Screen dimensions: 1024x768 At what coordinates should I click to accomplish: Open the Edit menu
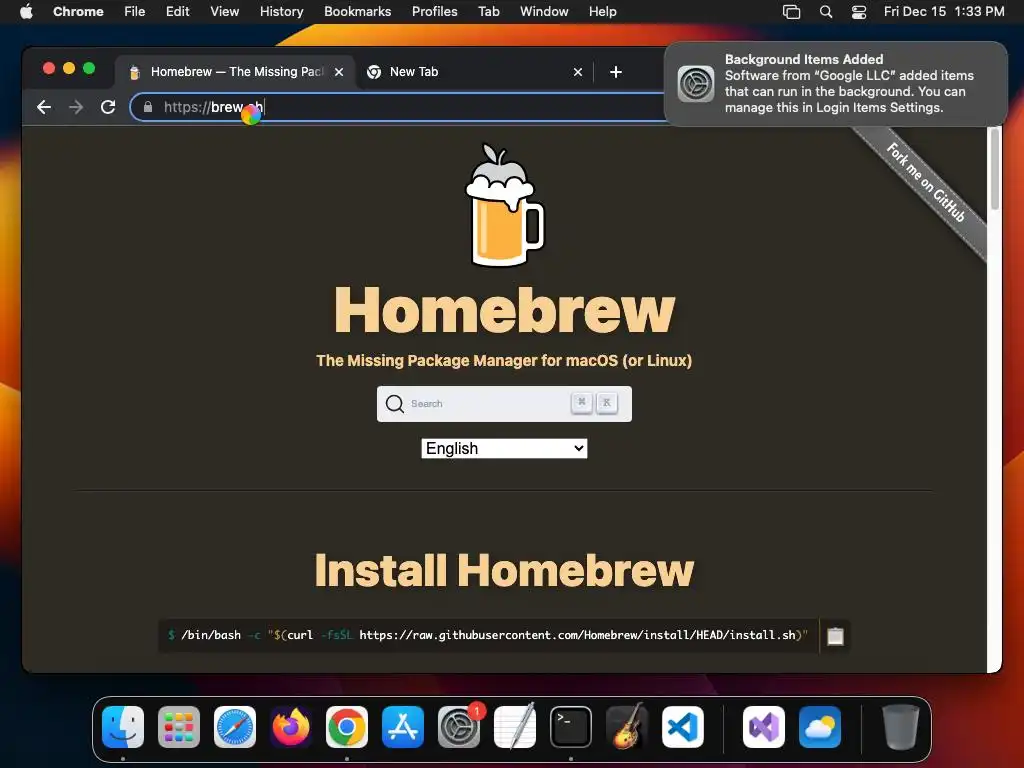(177, 12)
